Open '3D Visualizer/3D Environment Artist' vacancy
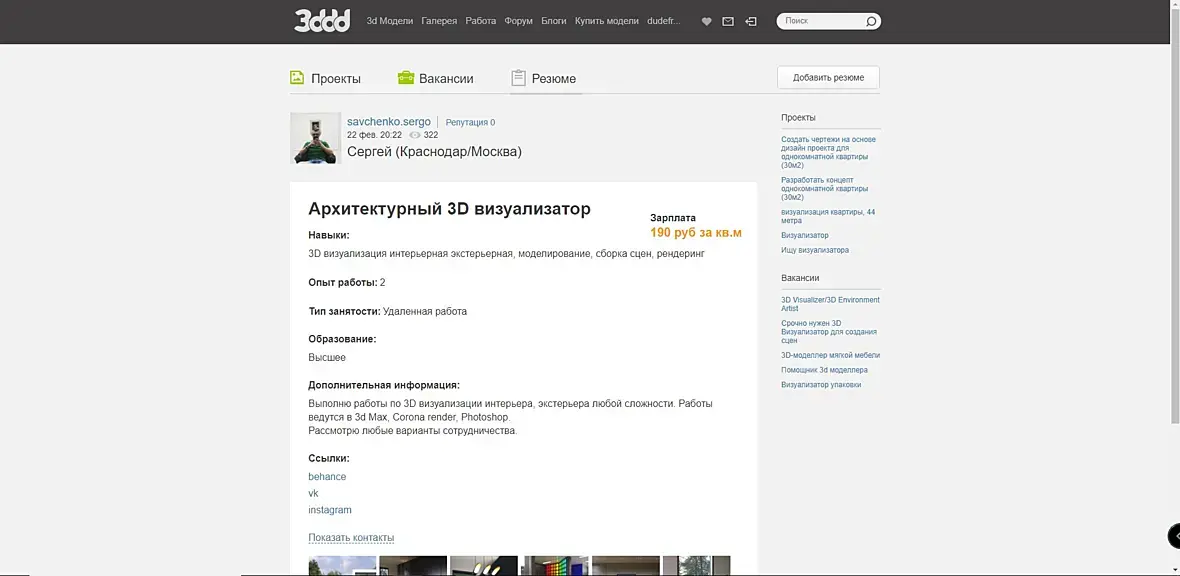Image resolution: width=1180 pixels, height=576 pixels. pos(830,304)
